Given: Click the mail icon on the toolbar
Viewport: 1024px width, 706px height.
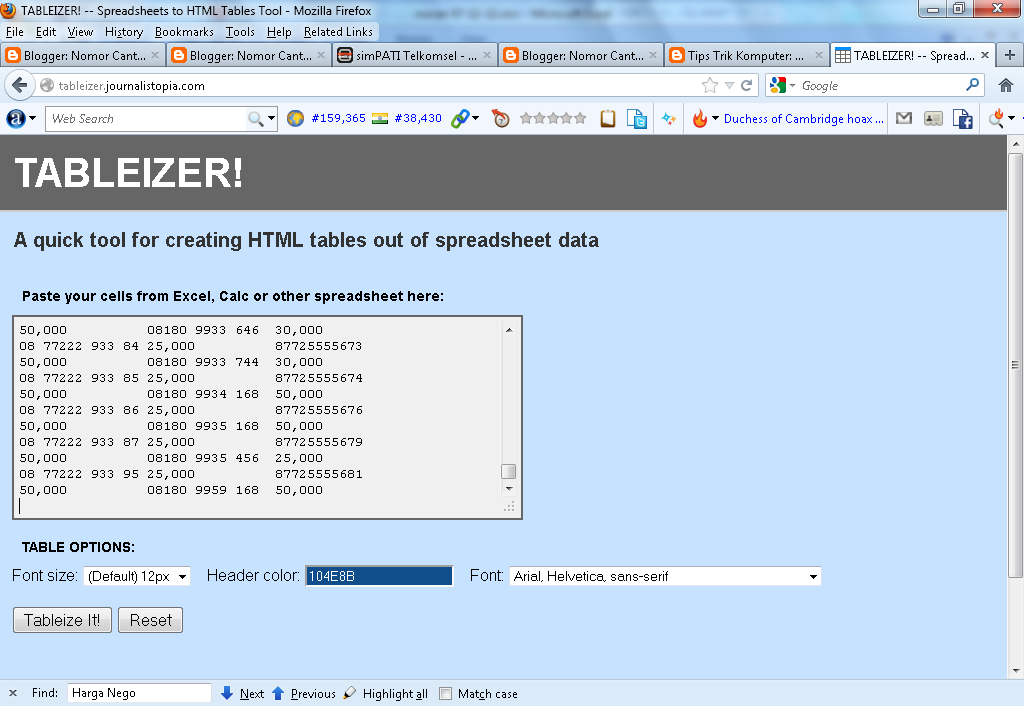Looking at the screenshot, I should click(904, 118).
